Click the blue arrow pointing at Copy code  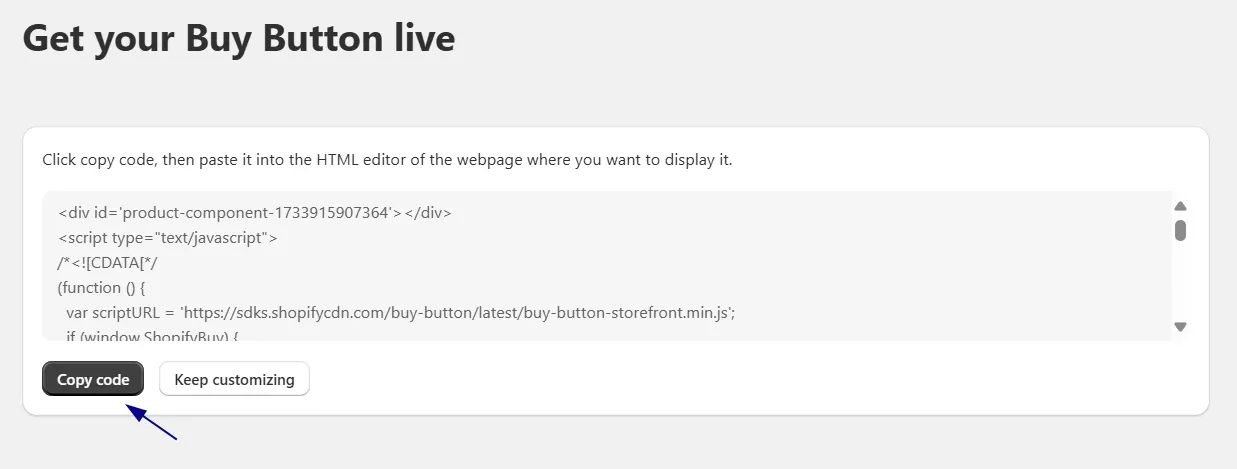click(151, 420)
